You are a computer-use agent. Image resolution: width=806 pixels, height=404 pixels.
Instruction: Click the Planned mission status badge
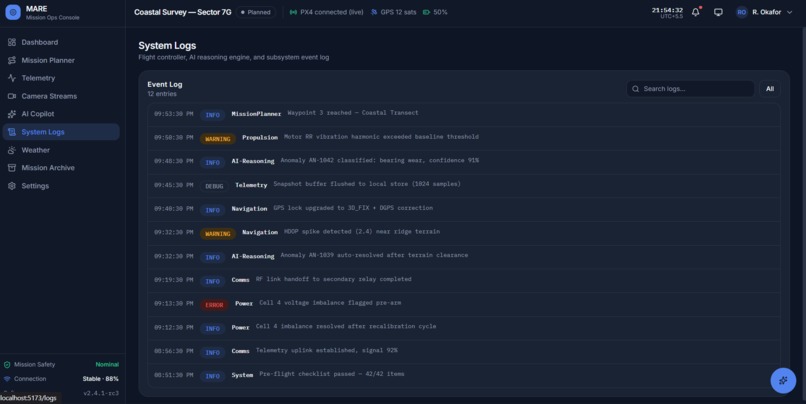pos(255,12)
